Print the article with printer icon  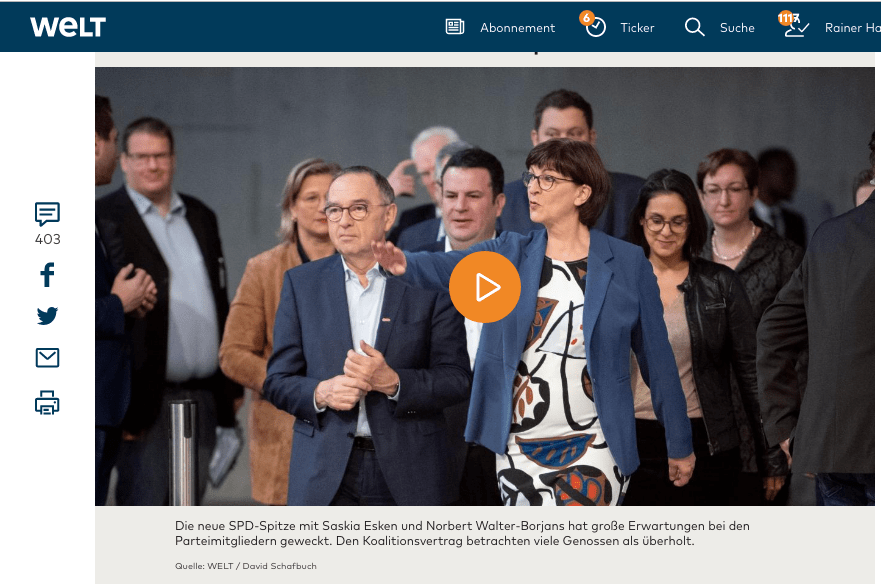(47, 403)
